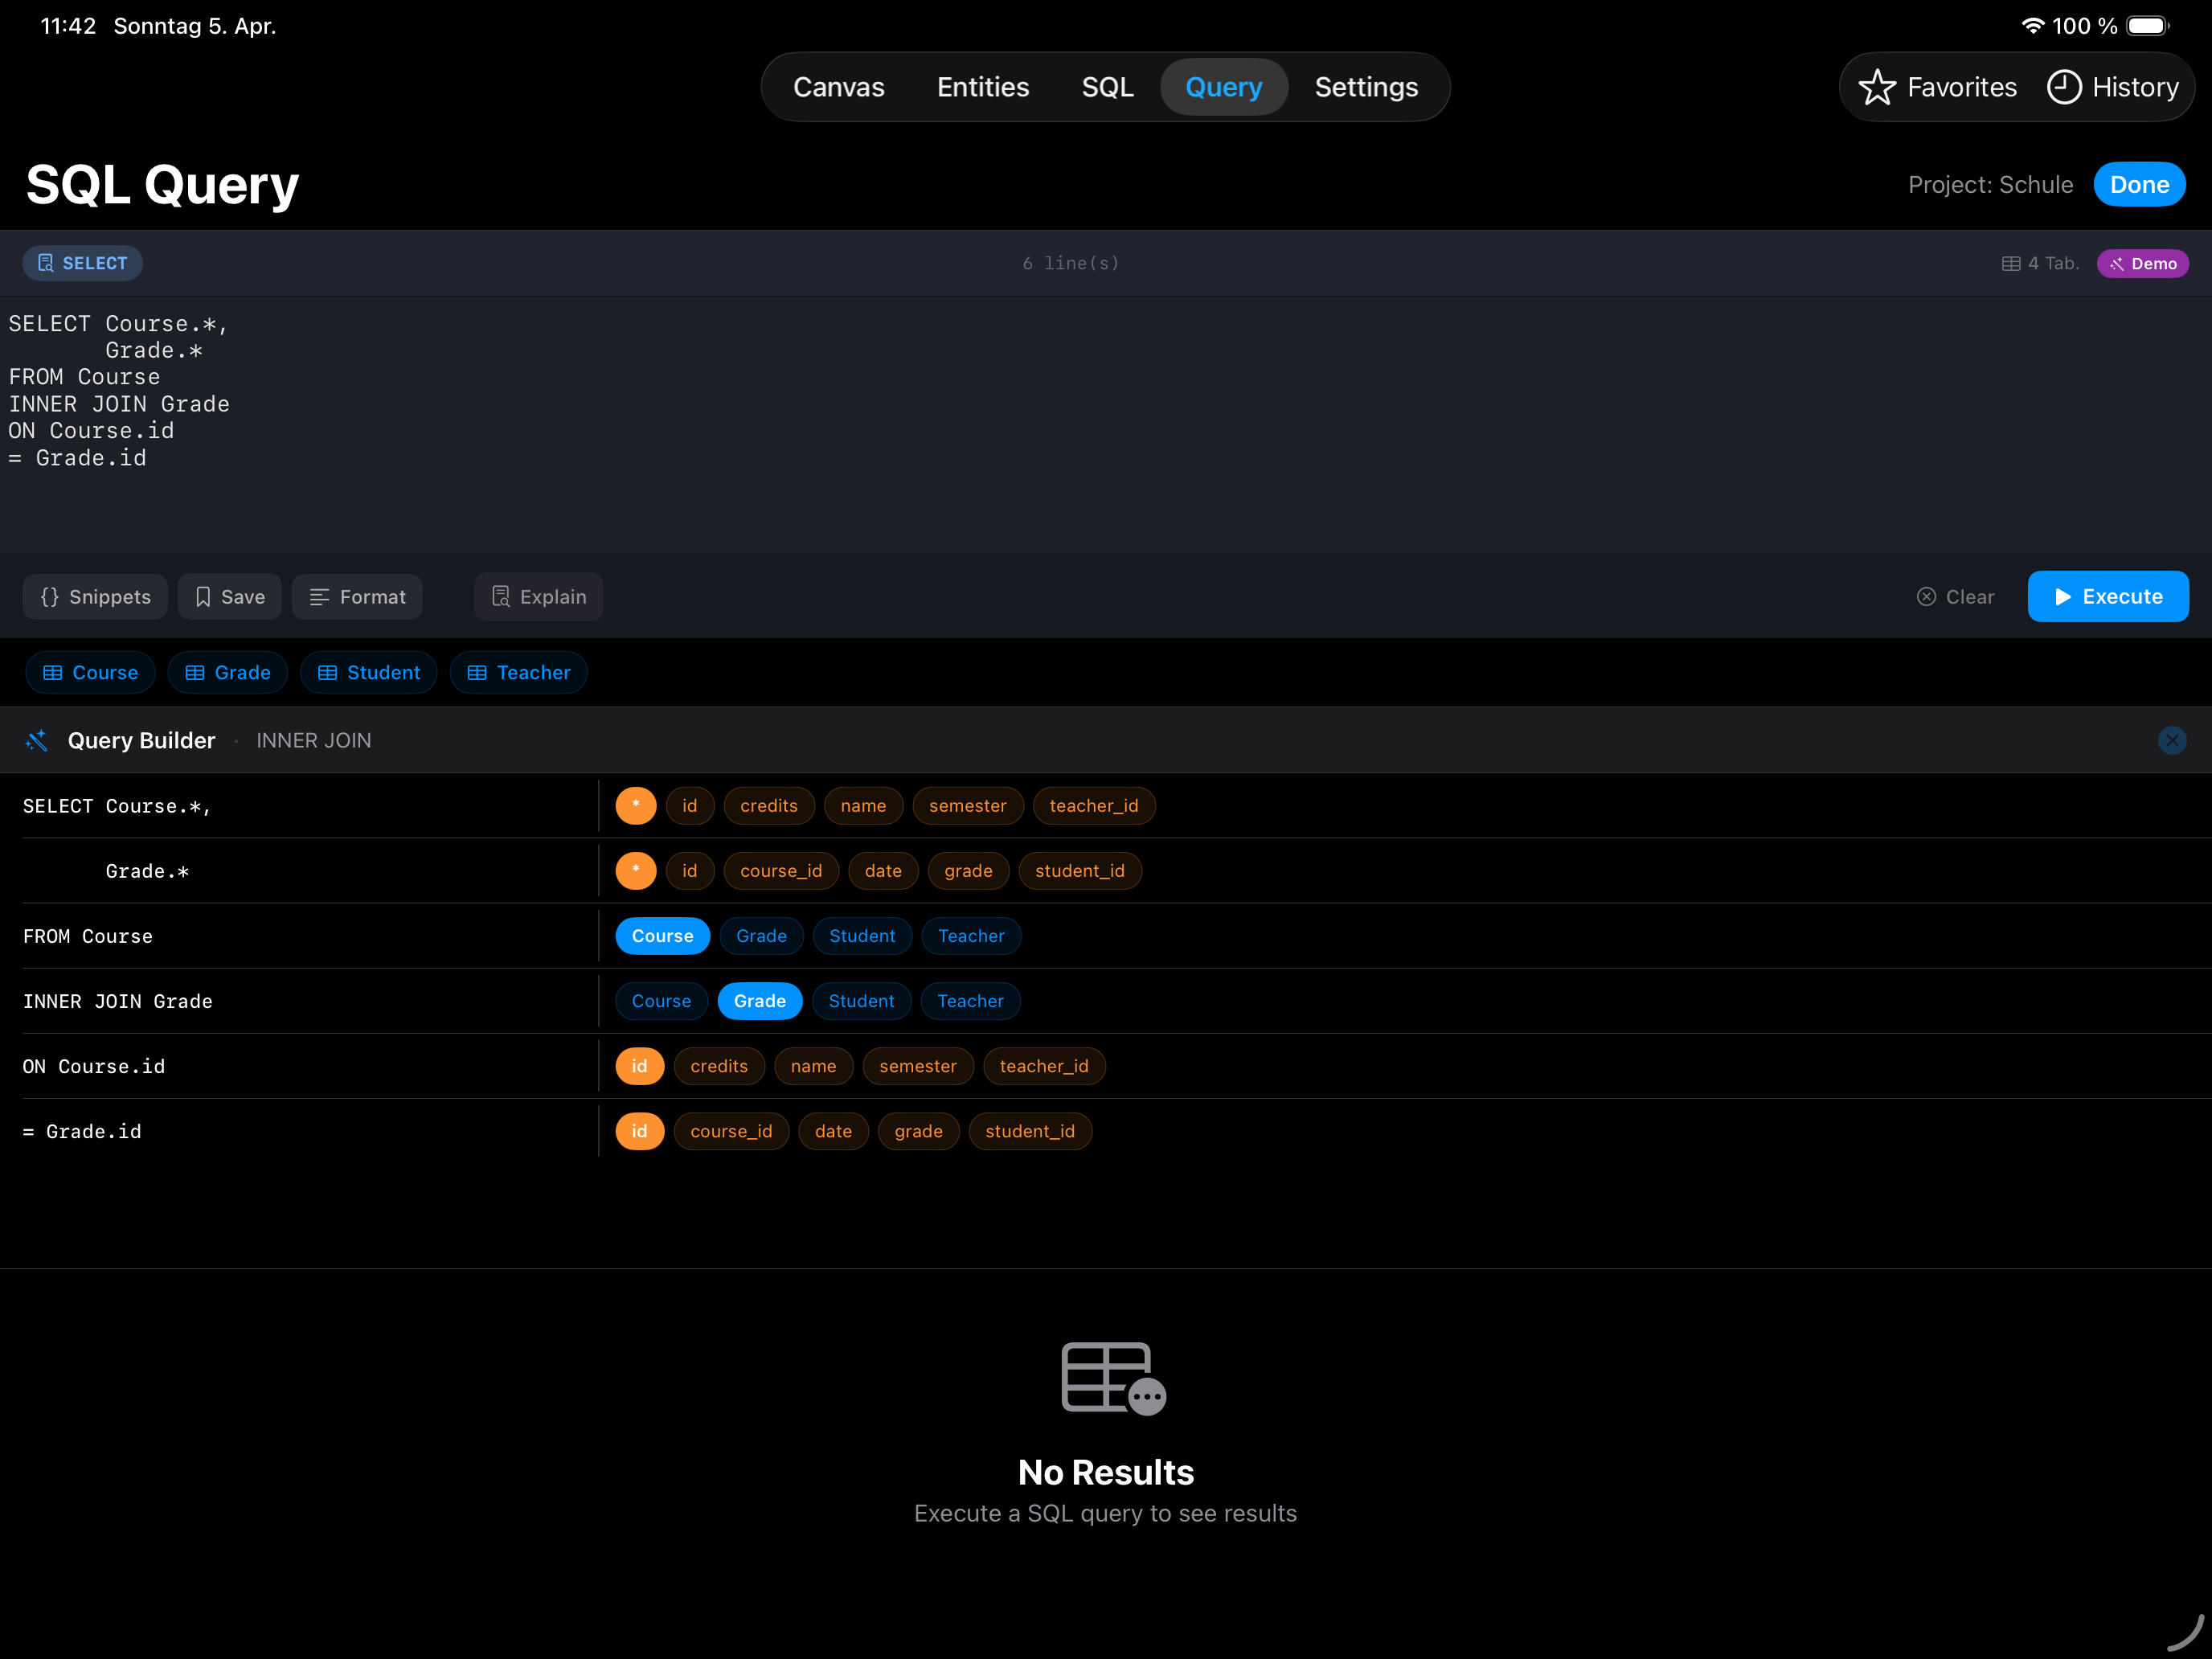This screenshot has width=2212, height=1659.
Task: Click the INNER JOIN label in Query Builder
Action: click(313, 740)
